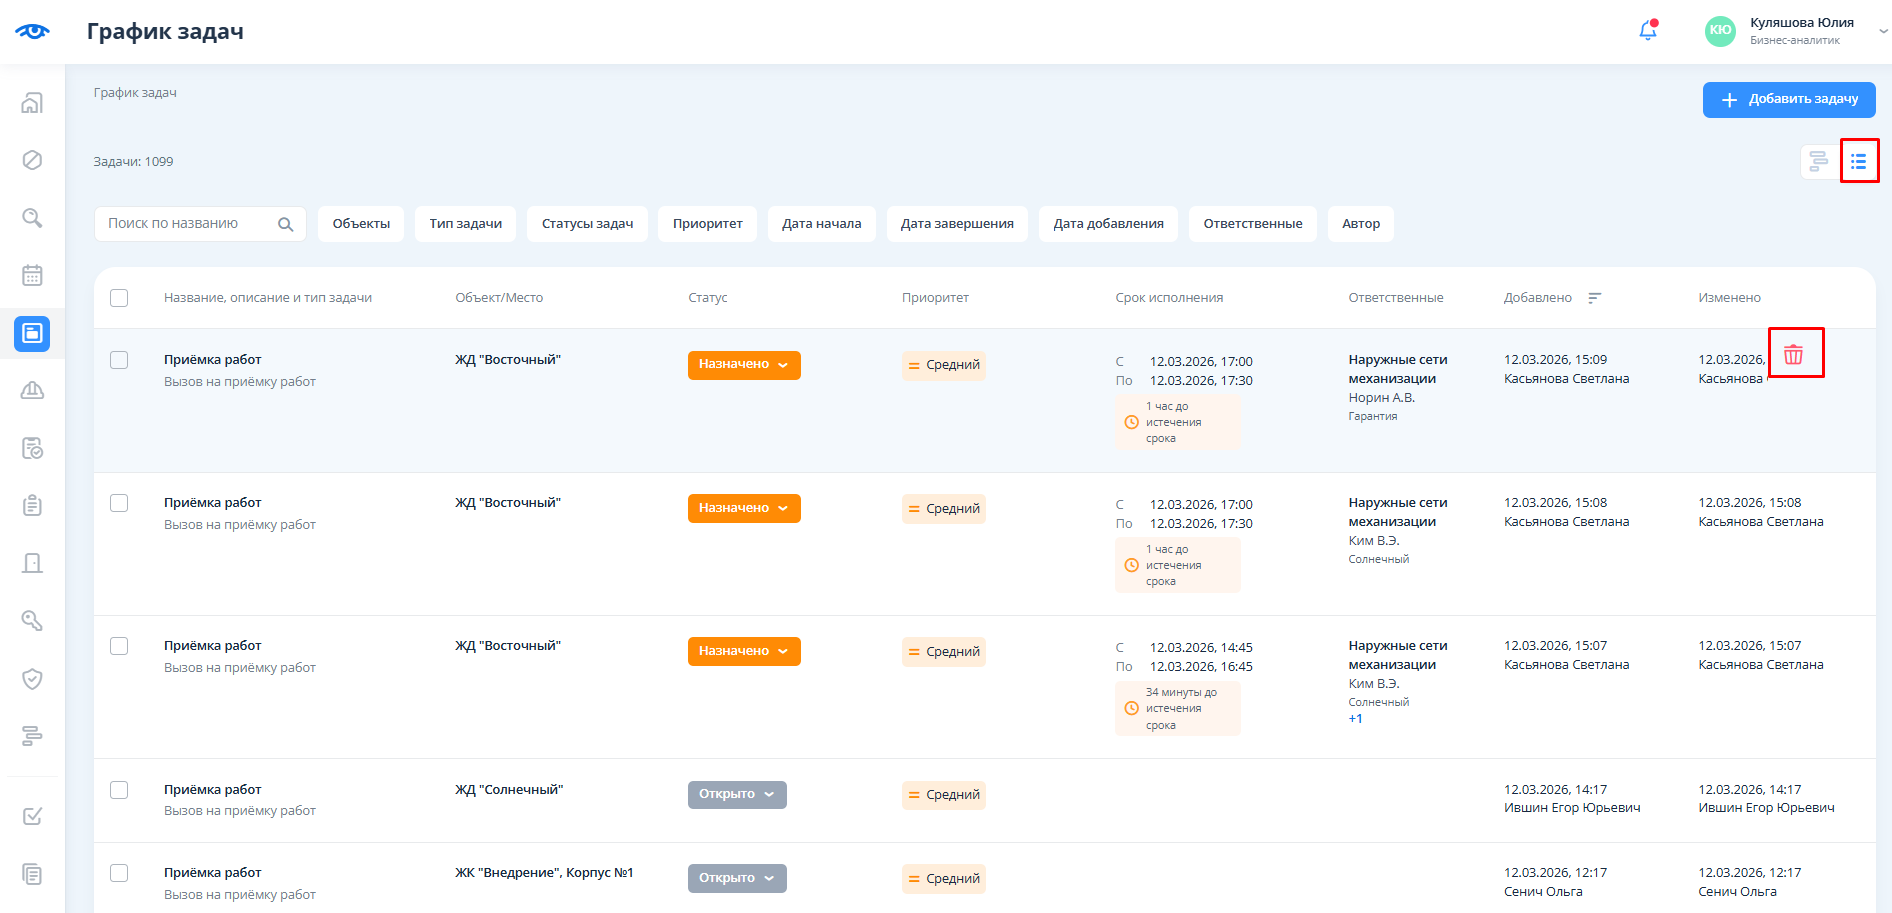This screenshot has height=913, width=1892.
Task: Delete the first task with trash icon
Action: coord(1794,354)
